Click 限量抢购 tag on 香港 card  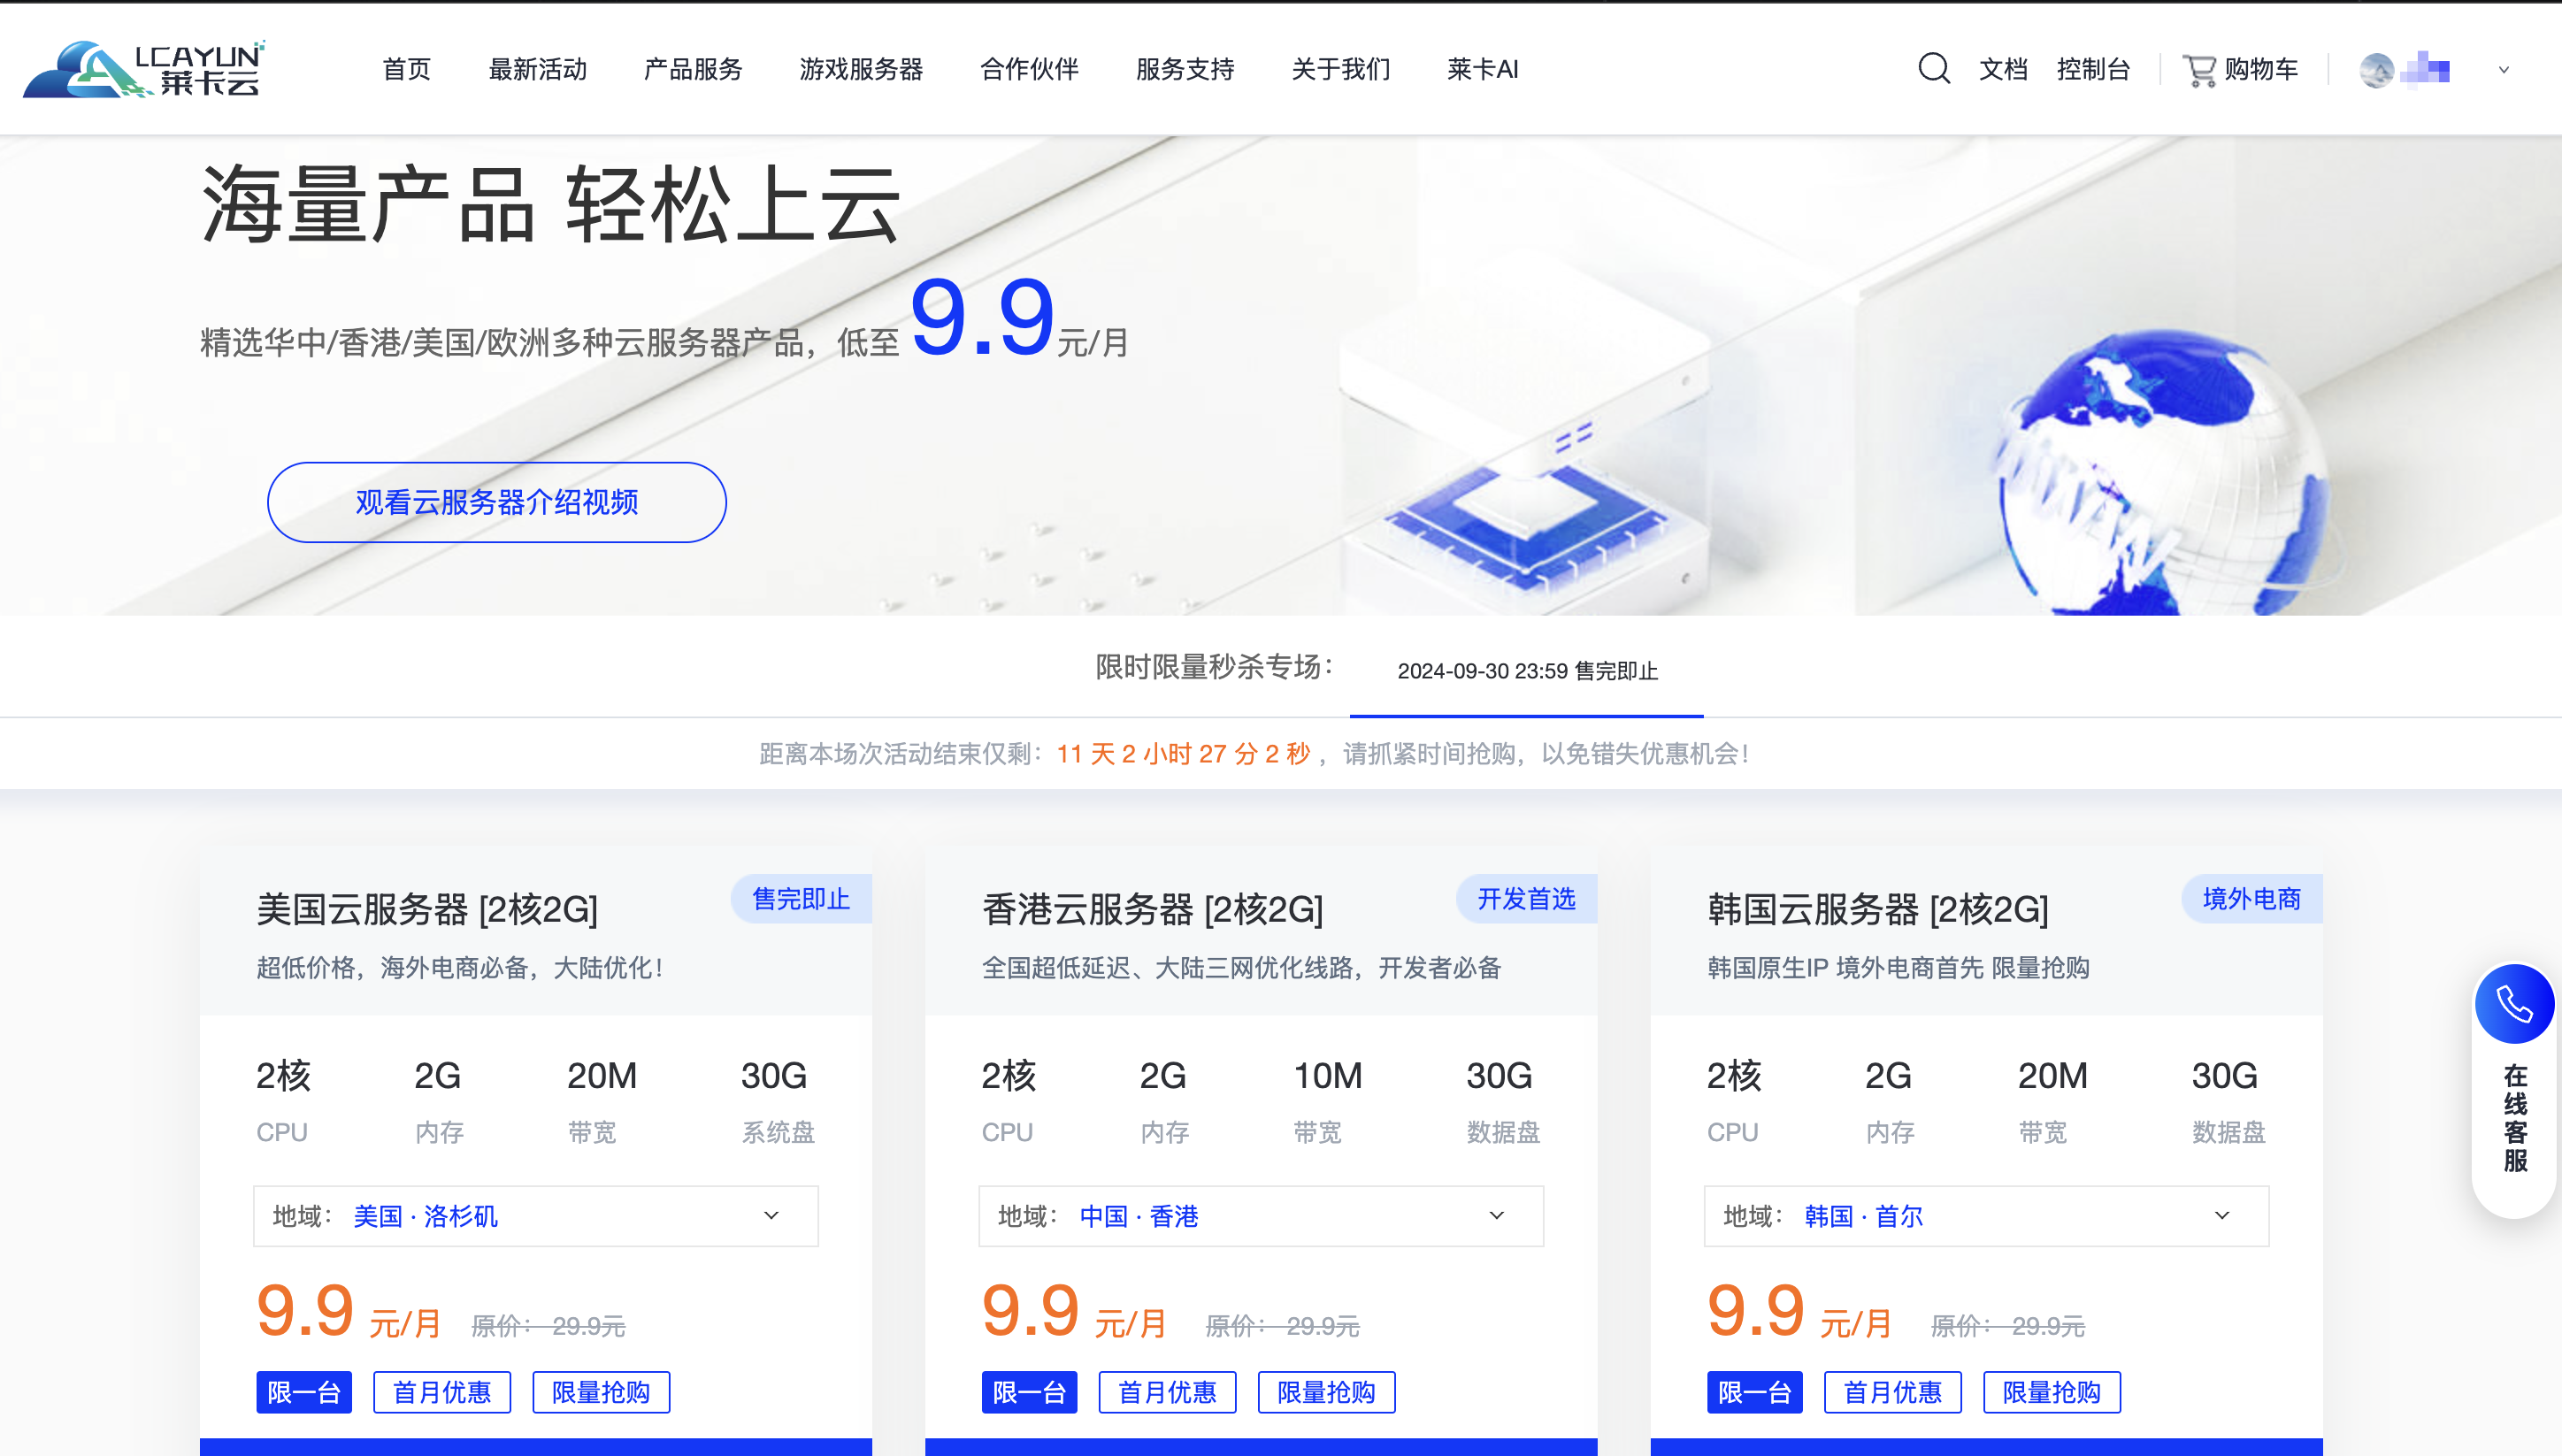tap(1326, 1392)
